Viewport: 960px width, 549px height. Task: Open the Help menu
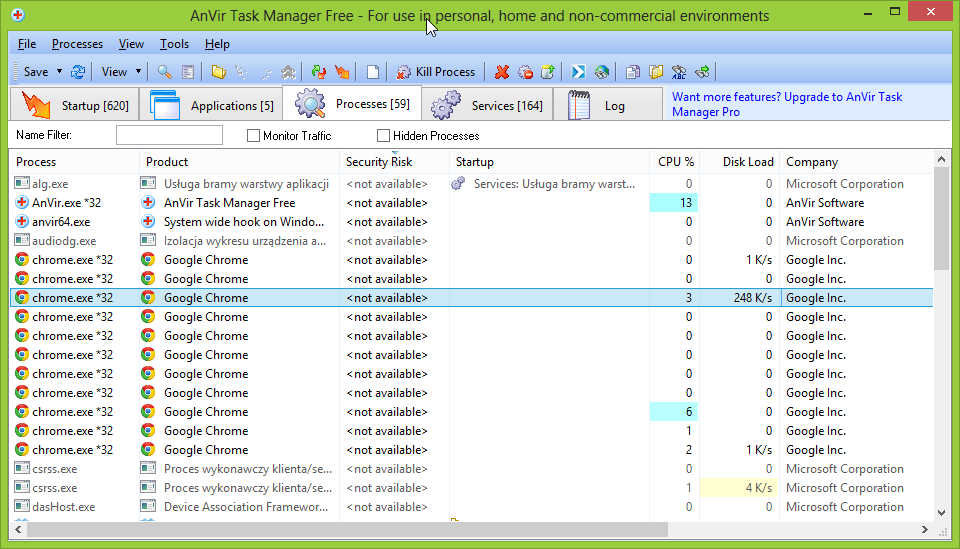tap(217, 44)
